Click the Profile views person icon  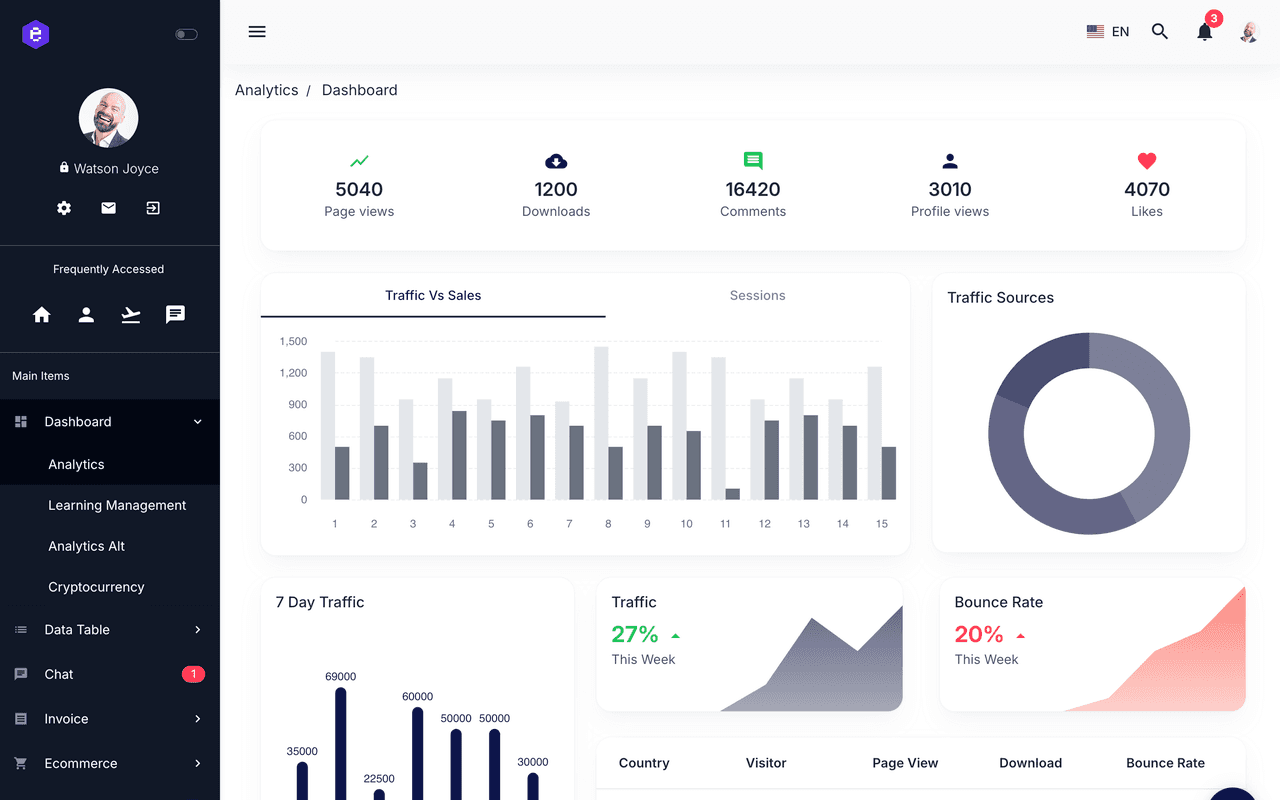pos(950,161)
